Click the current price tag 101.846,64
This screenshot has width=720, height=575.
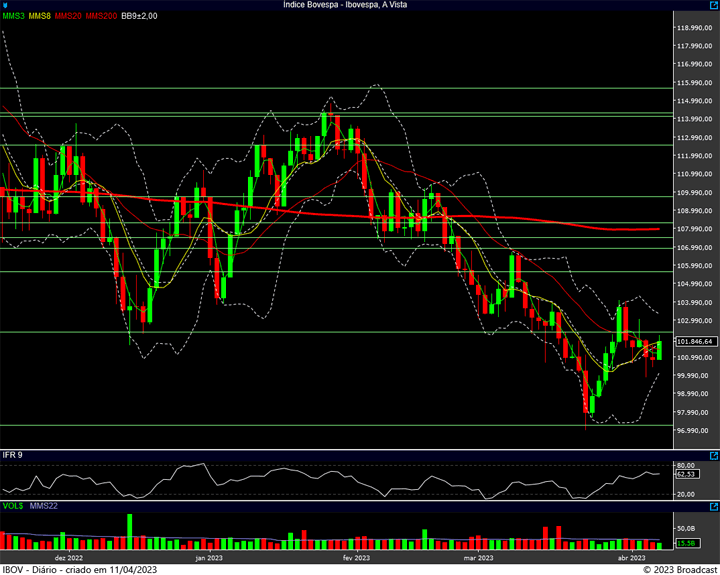click(696, 341)
